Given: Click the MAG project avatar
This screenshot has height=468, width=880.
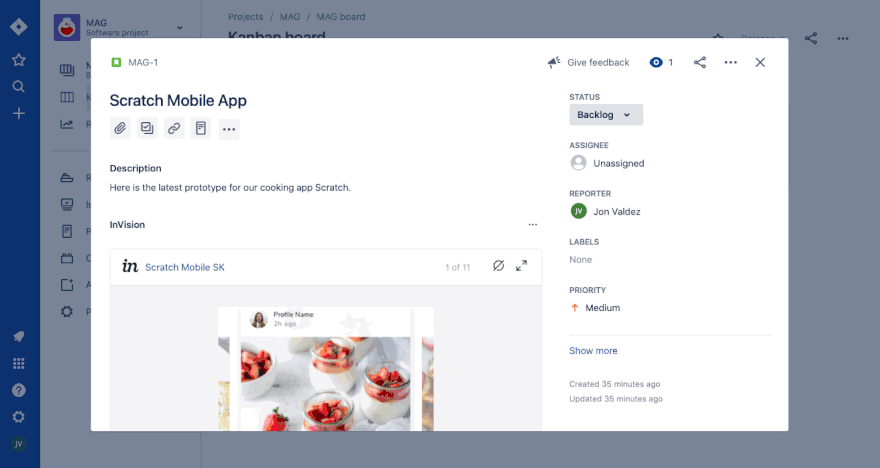Looking at the screenshot, I should coord(67,27).
